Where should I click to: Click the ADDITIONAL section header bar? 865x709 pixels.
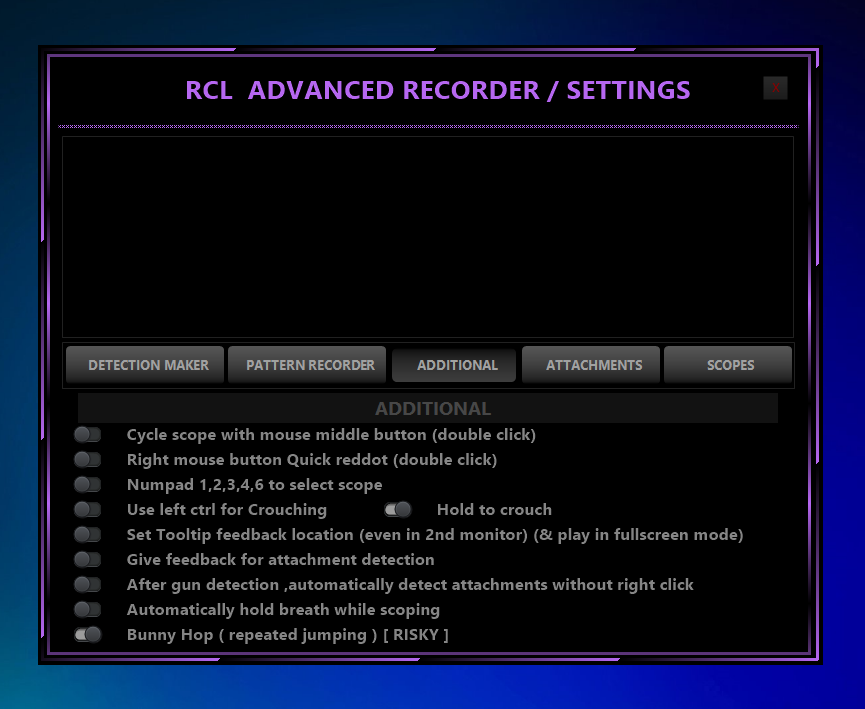point(428,408)
